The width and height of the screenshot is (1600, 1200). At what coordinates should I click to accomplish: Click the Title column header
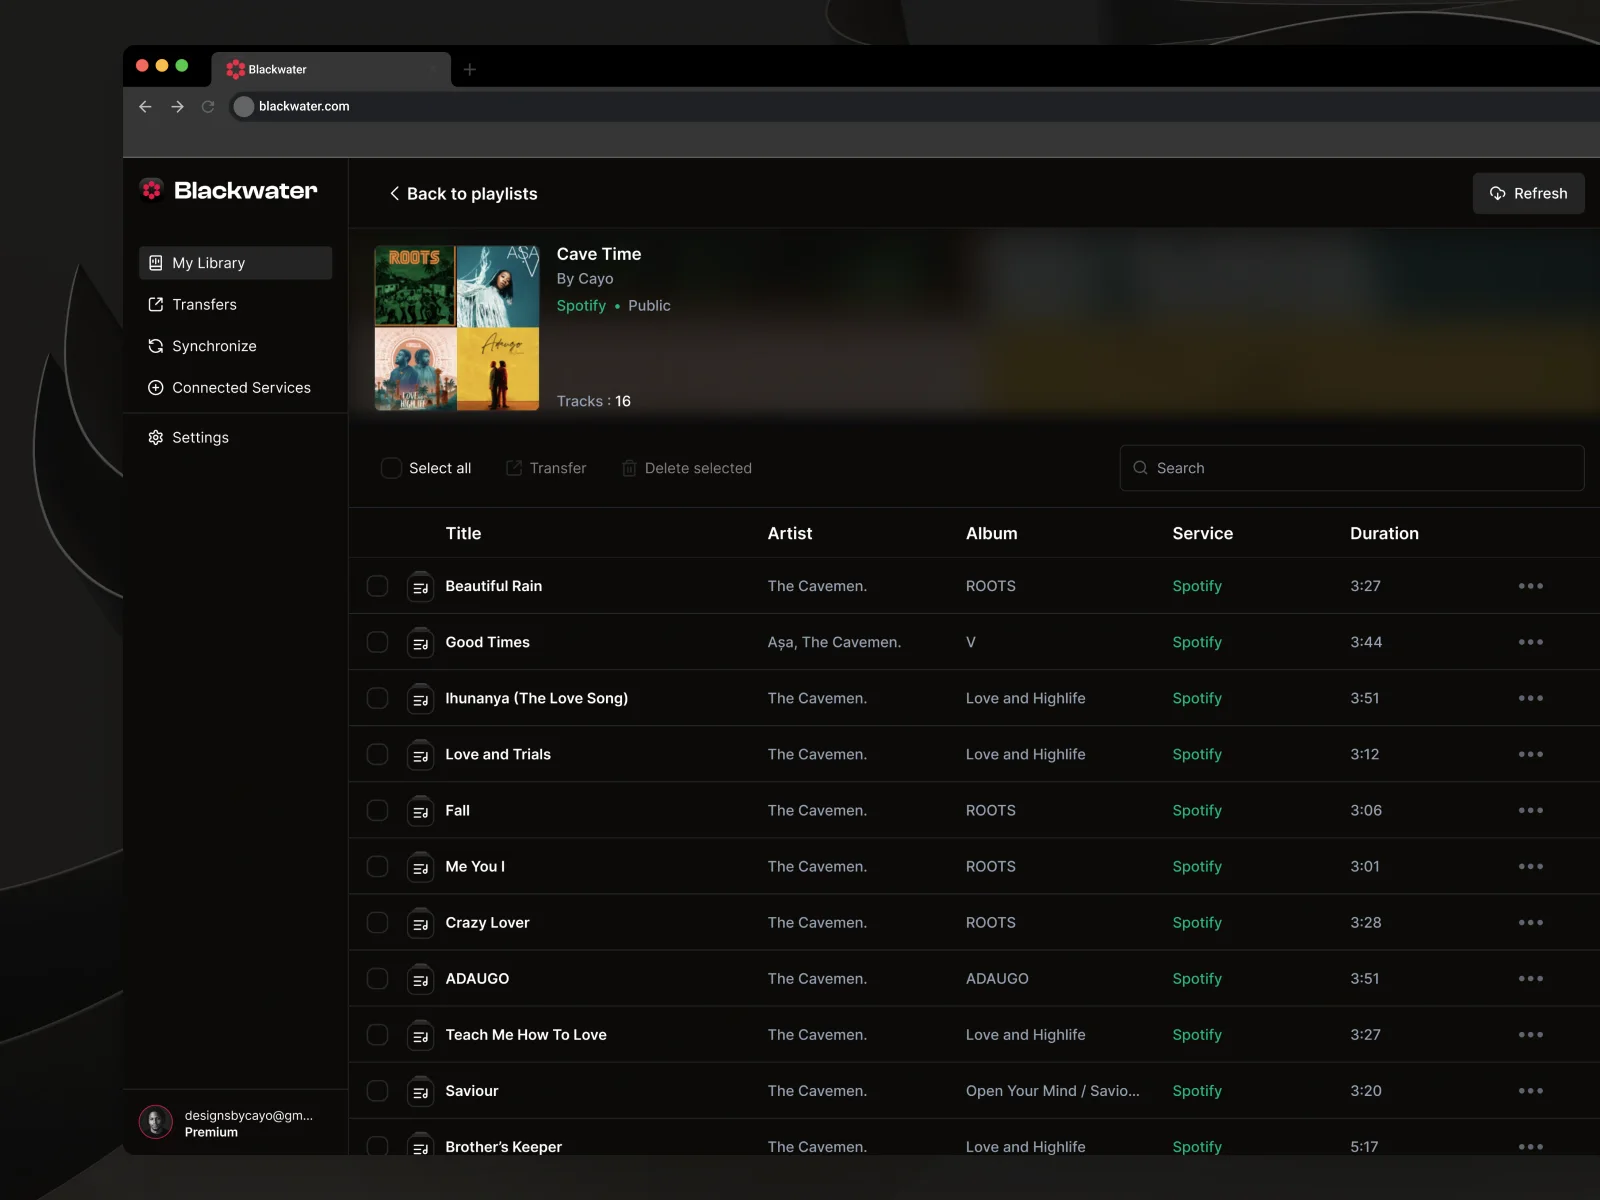click(x=463, y=534)
